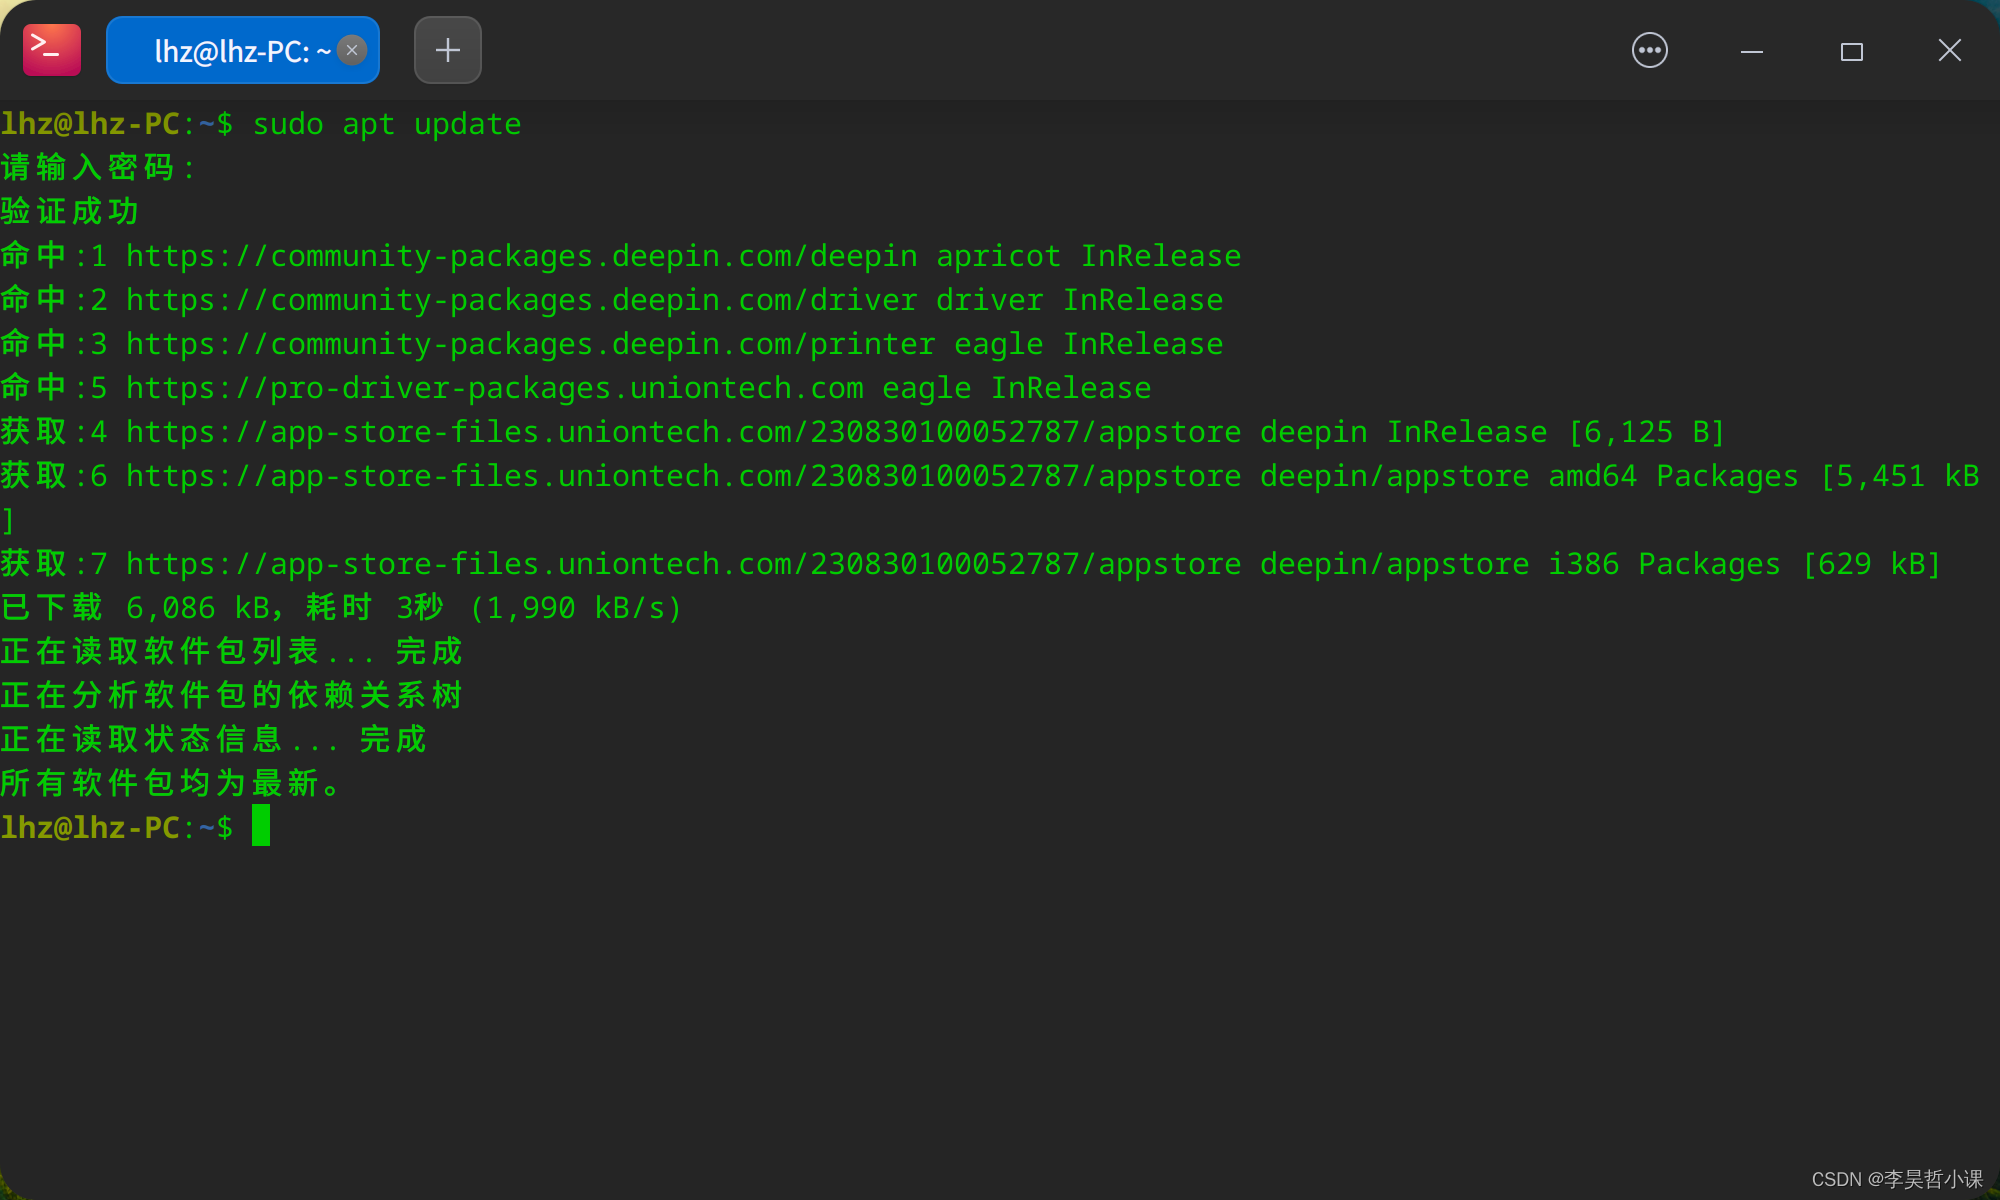The image size is (2000, 1200).
Task: Close the lhz@lhz-PC terminal tab
Action: coord(352,50)
